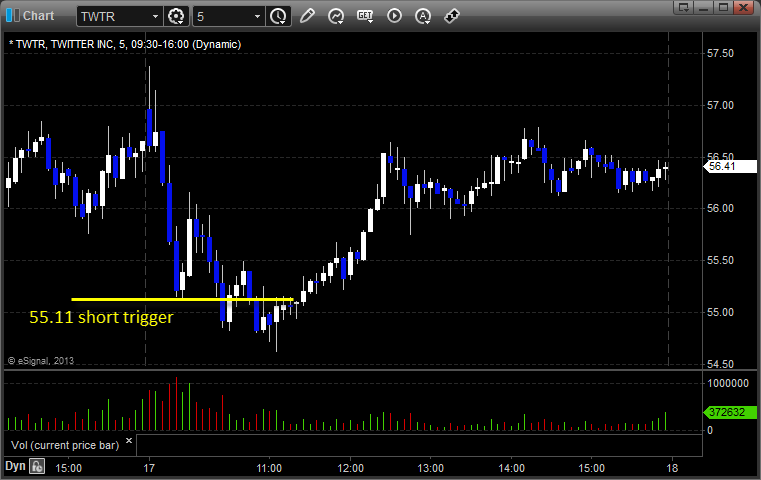Expand the TWTR symbol dropdown arrow
The width and height of the screenshot is (761, 480).
tap(155, 17)
